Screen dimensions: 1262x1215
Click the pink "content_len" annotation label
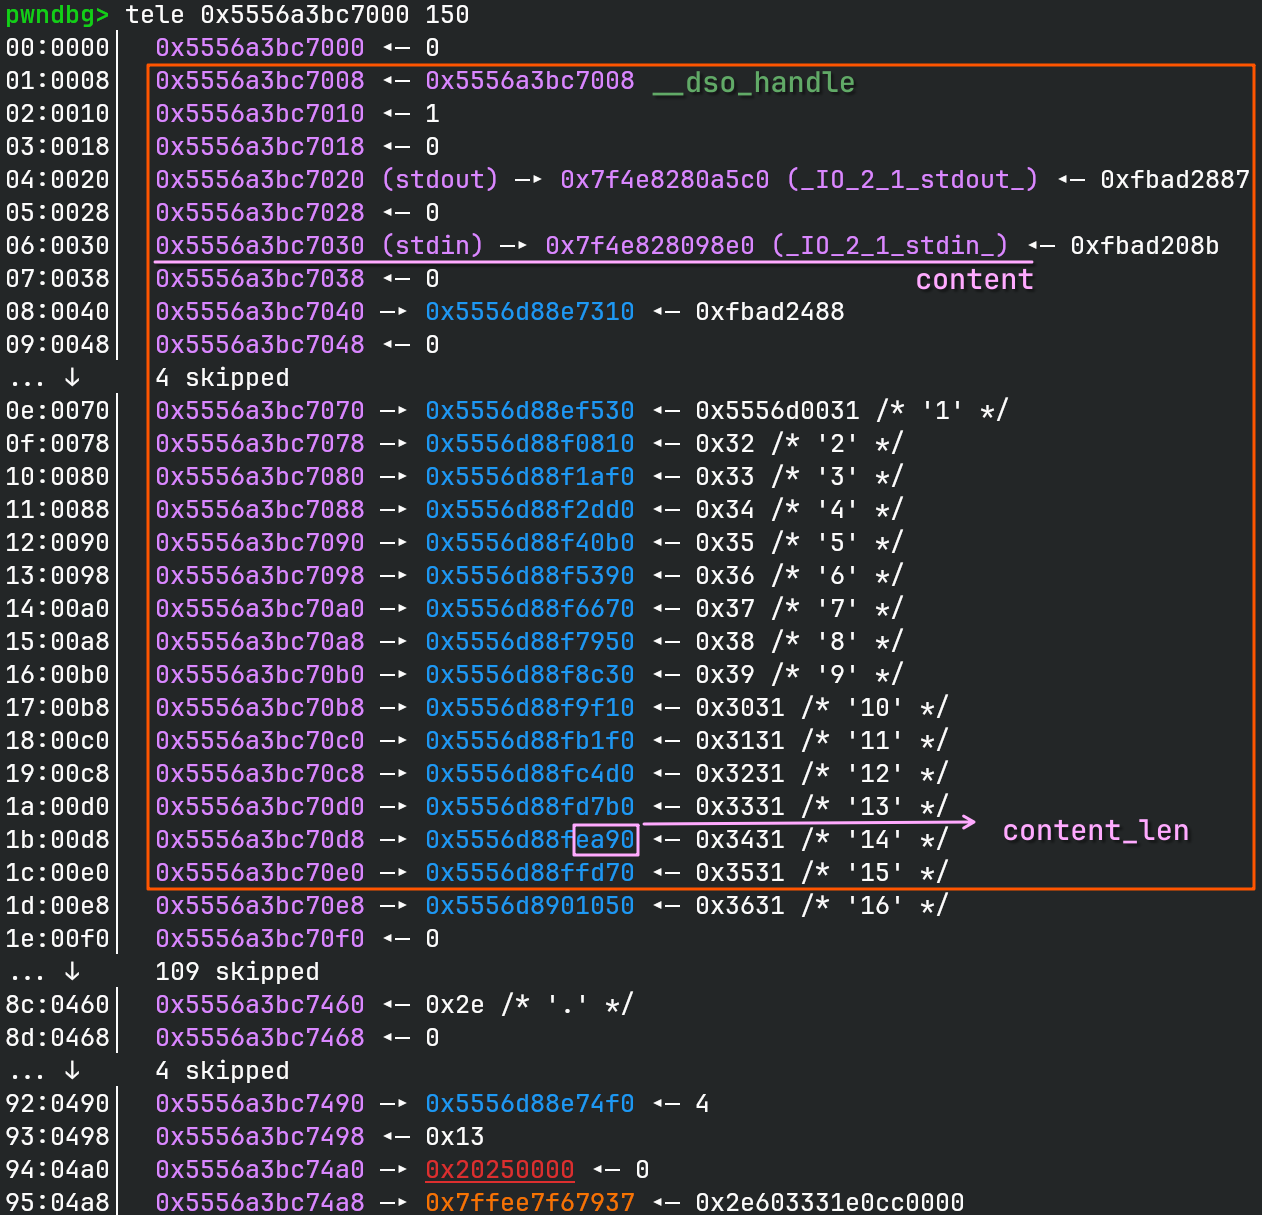coord(1095,831)
